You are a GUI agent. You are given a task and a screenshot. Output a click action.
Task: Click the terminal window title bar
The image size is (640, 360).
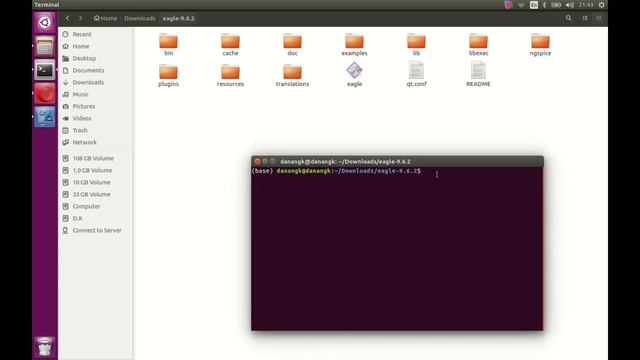(x=397, y=161)
